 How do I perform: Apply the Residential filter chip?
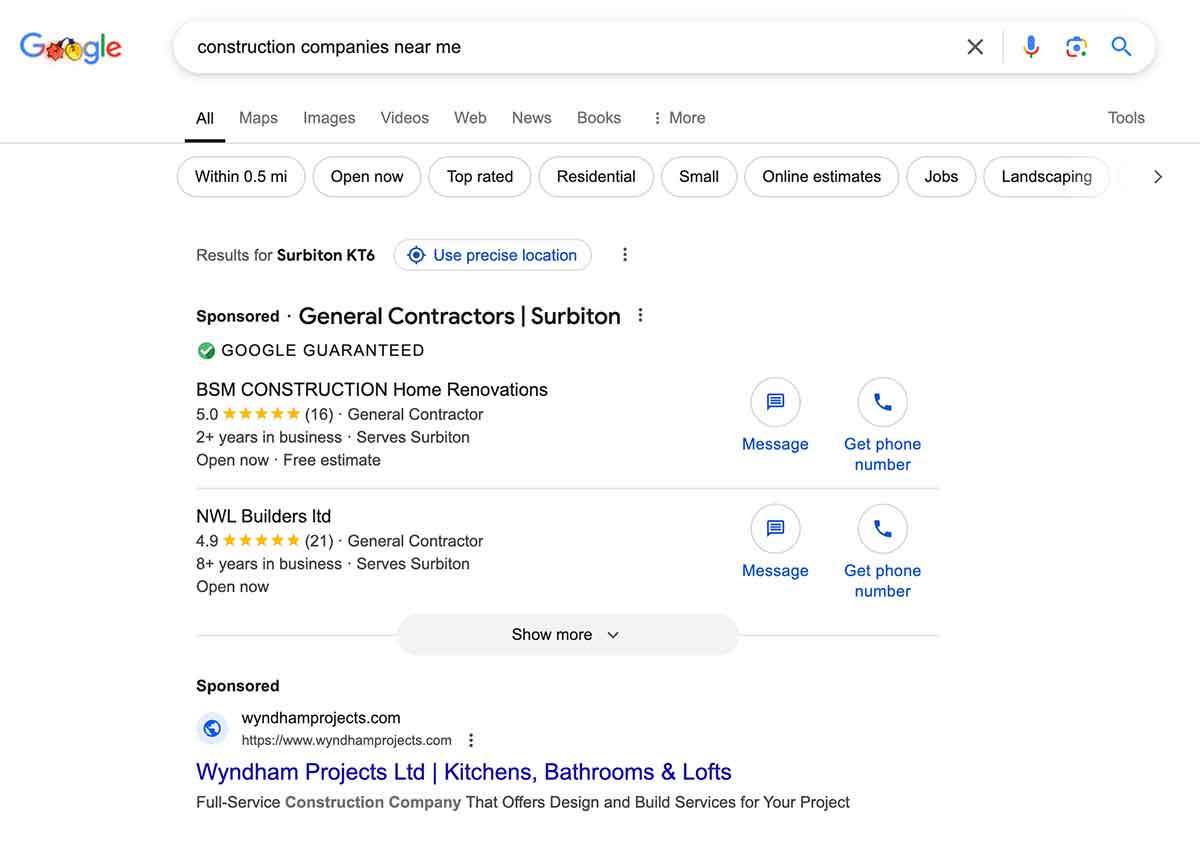(x=596, y=177)
